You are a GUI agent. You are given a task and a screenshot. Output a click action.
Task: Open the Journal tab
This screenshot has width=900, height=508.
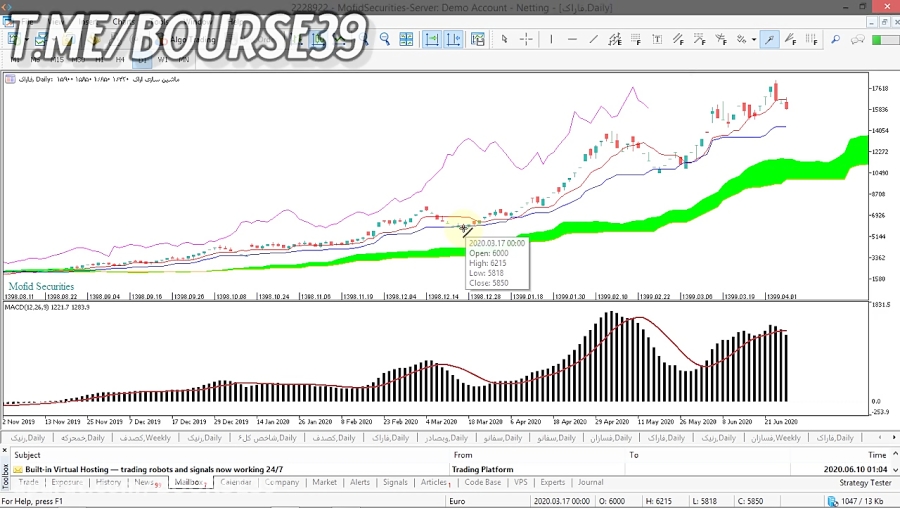click(x=590, y=482)
